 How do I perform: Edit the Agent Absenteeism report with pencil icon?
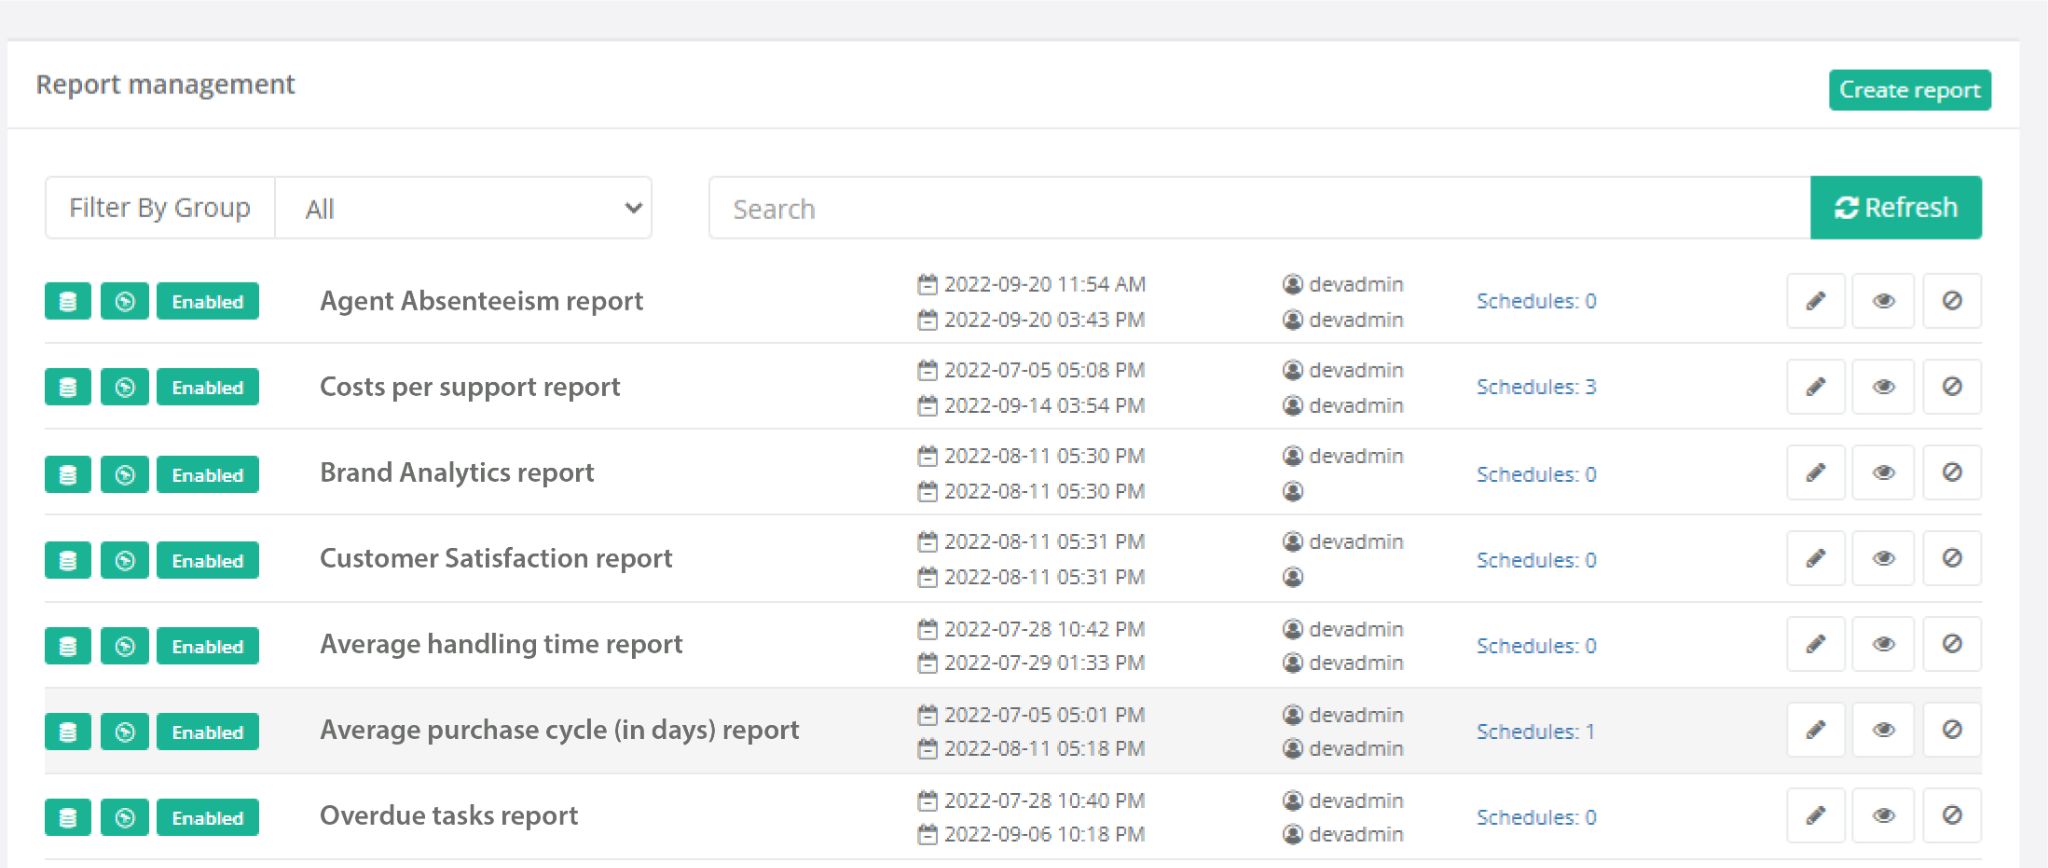(1816, 301)
